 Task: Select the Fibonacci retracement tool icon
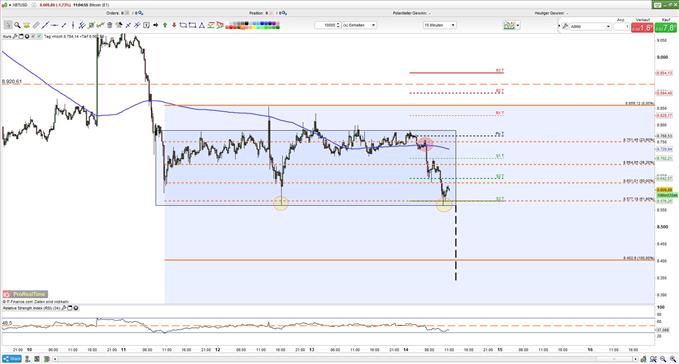coord(210,25)
